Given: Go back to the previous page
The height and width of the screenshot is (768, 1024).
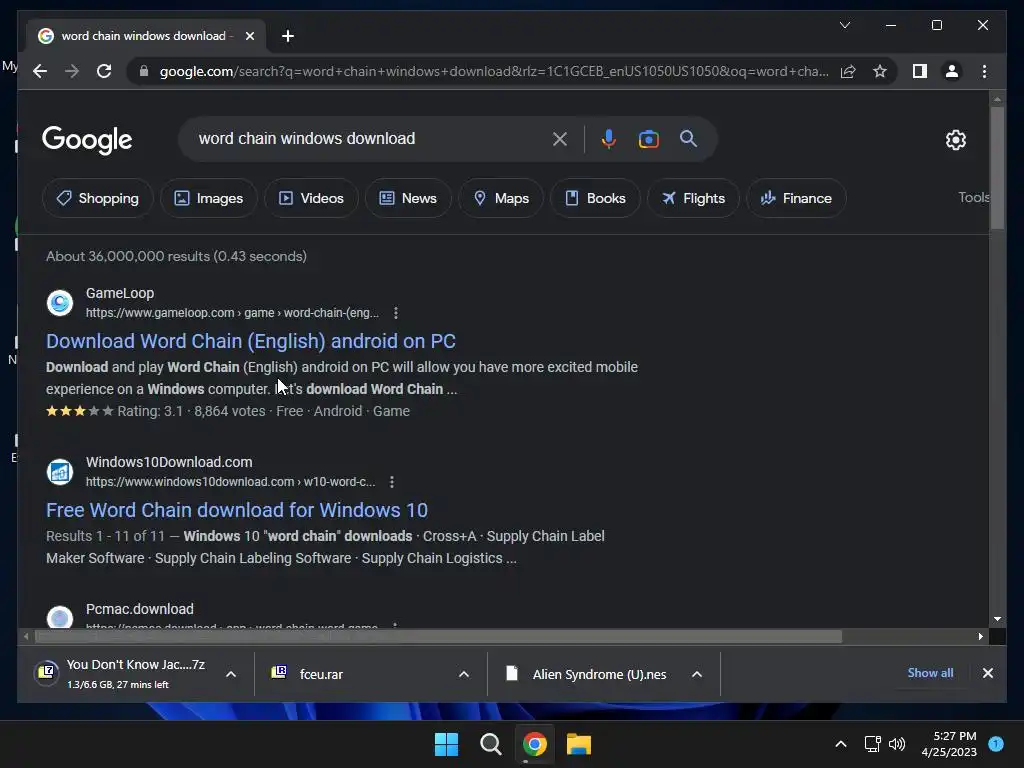Looking at the screenshot, I should [x=40, y=71].
